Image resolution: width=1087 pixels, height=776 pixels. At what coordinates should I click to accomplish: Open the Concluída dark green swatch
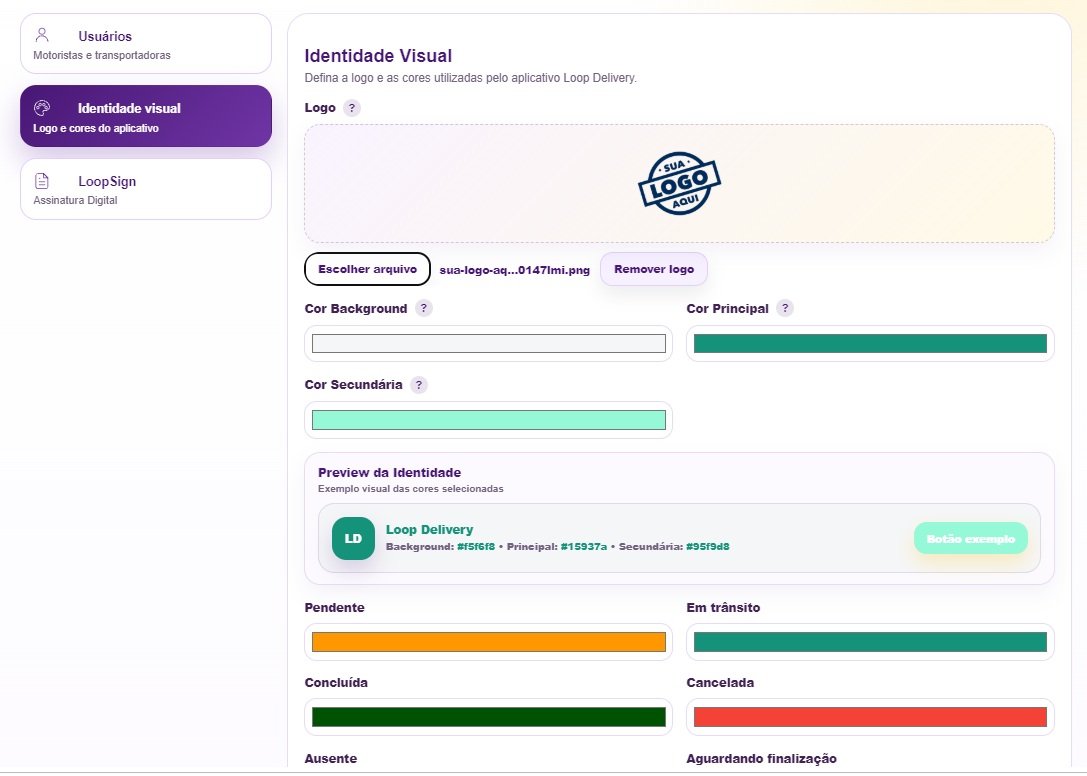(x=489, y=717)
